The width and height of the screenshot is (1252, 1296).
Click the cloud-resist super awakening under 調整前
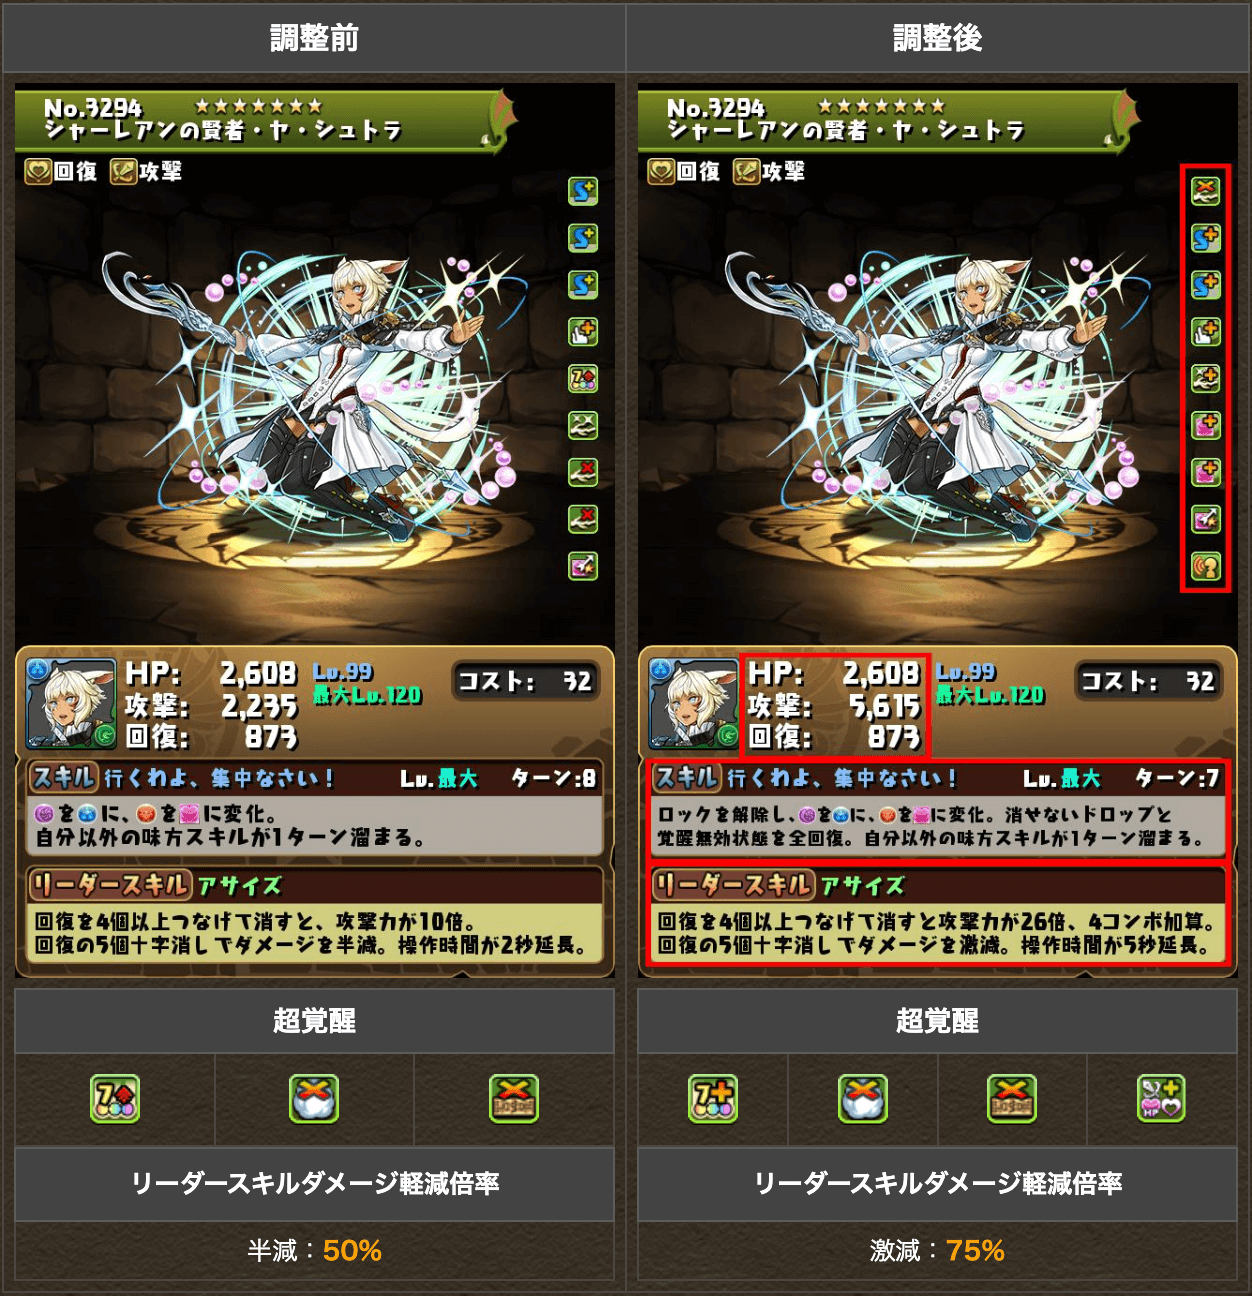tap(314, 1099)
